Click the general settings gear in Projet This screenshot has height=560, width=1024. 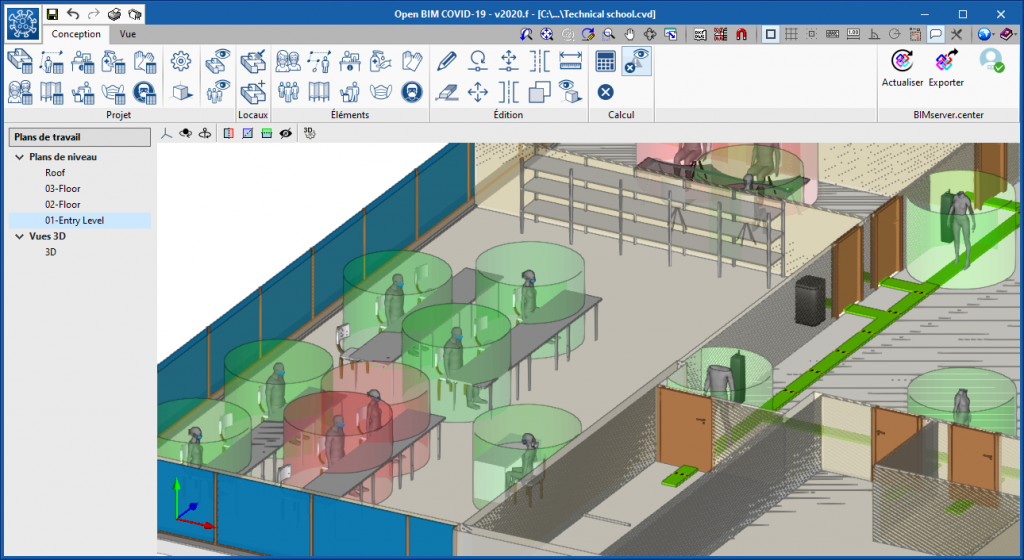click(x=180, y=61)
